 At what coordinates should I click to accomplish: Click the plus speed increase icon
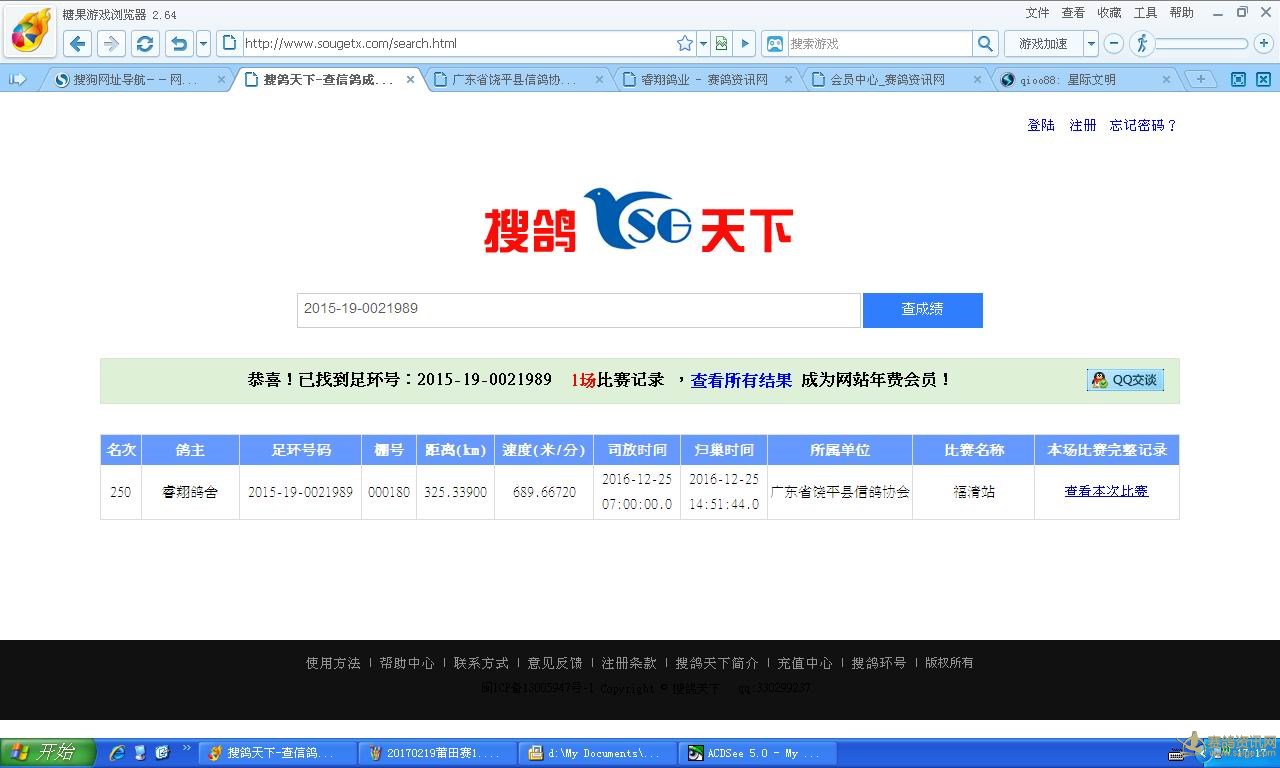pos(1264,43)
